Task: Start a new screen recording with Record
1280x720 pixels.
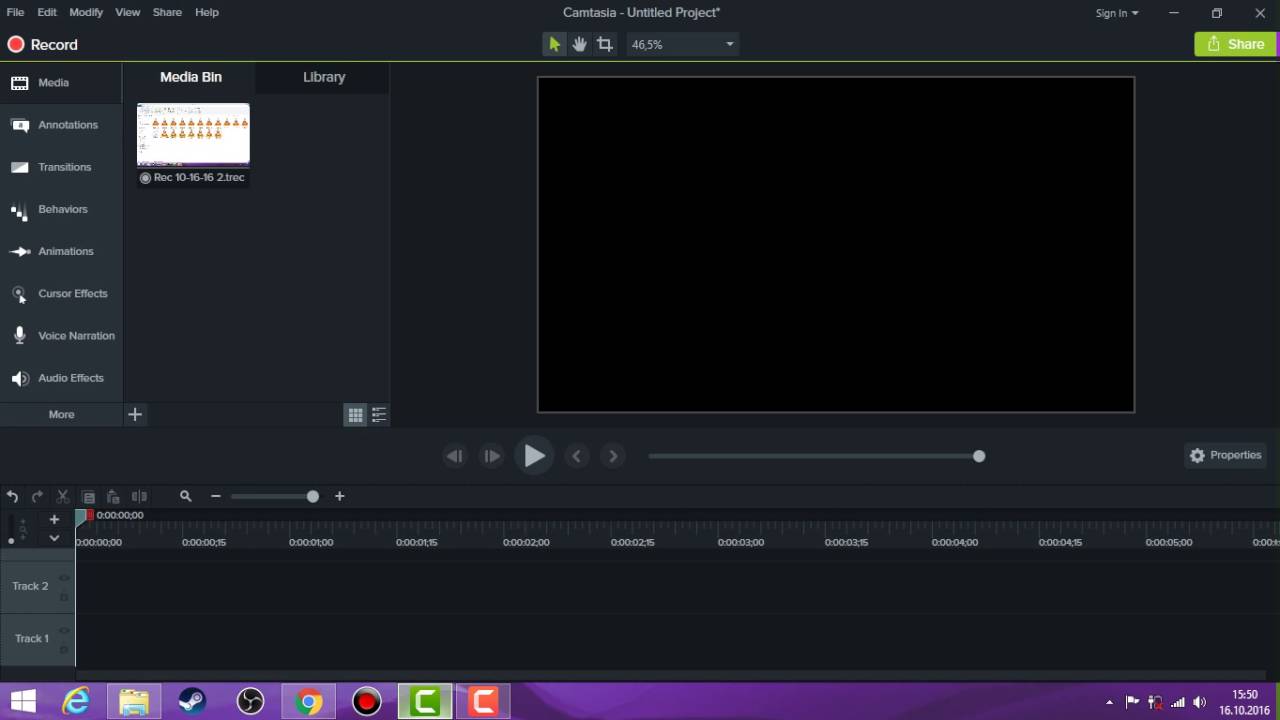Action: (x=42, y=44)
